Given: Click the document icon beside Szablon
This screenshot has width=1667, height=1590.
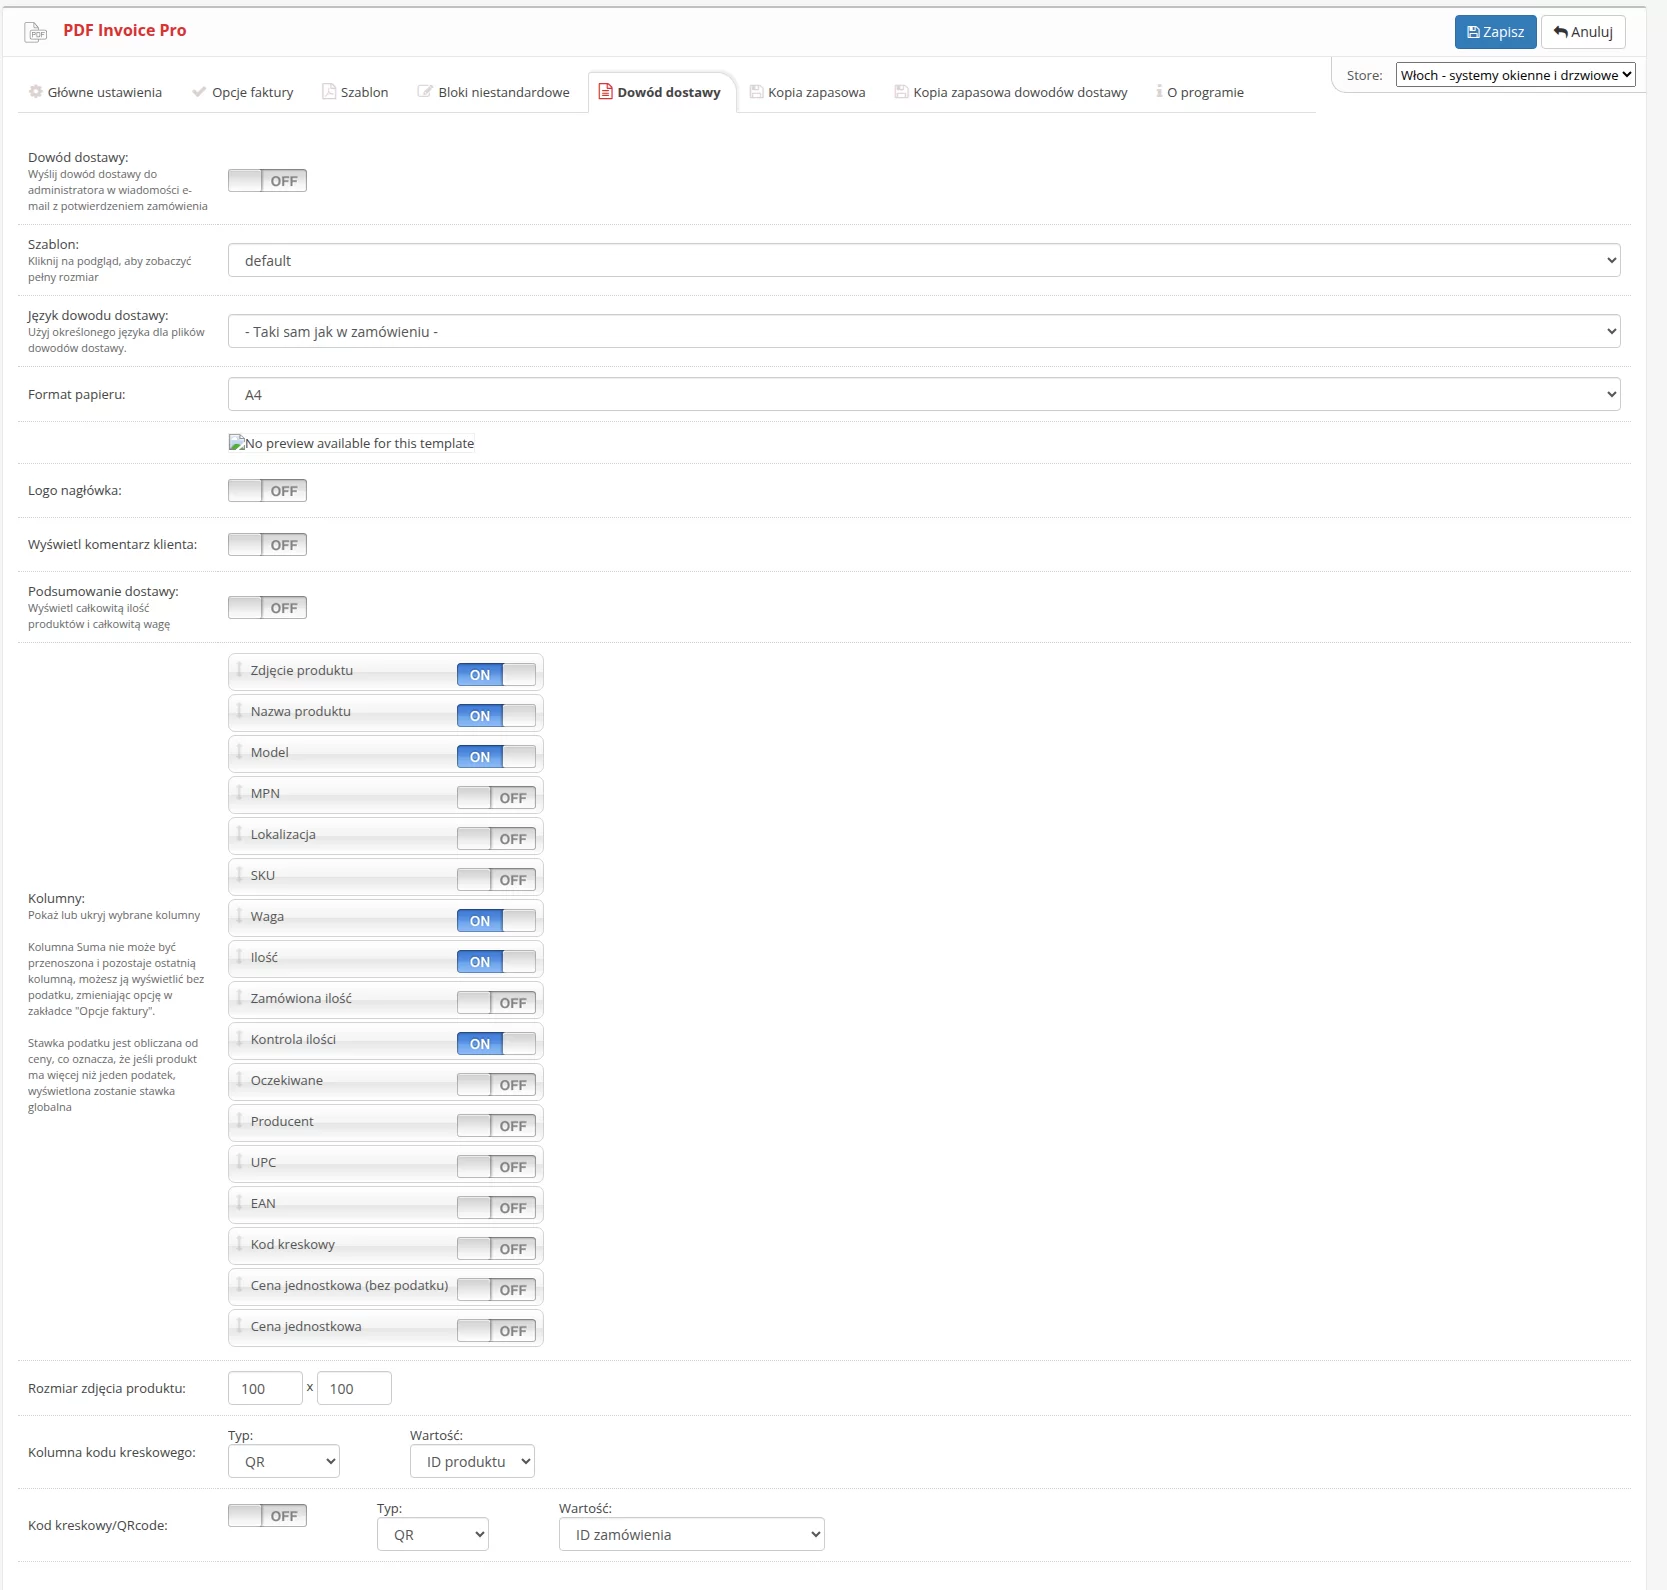Looking at the screenshot, I should point(328,92).
